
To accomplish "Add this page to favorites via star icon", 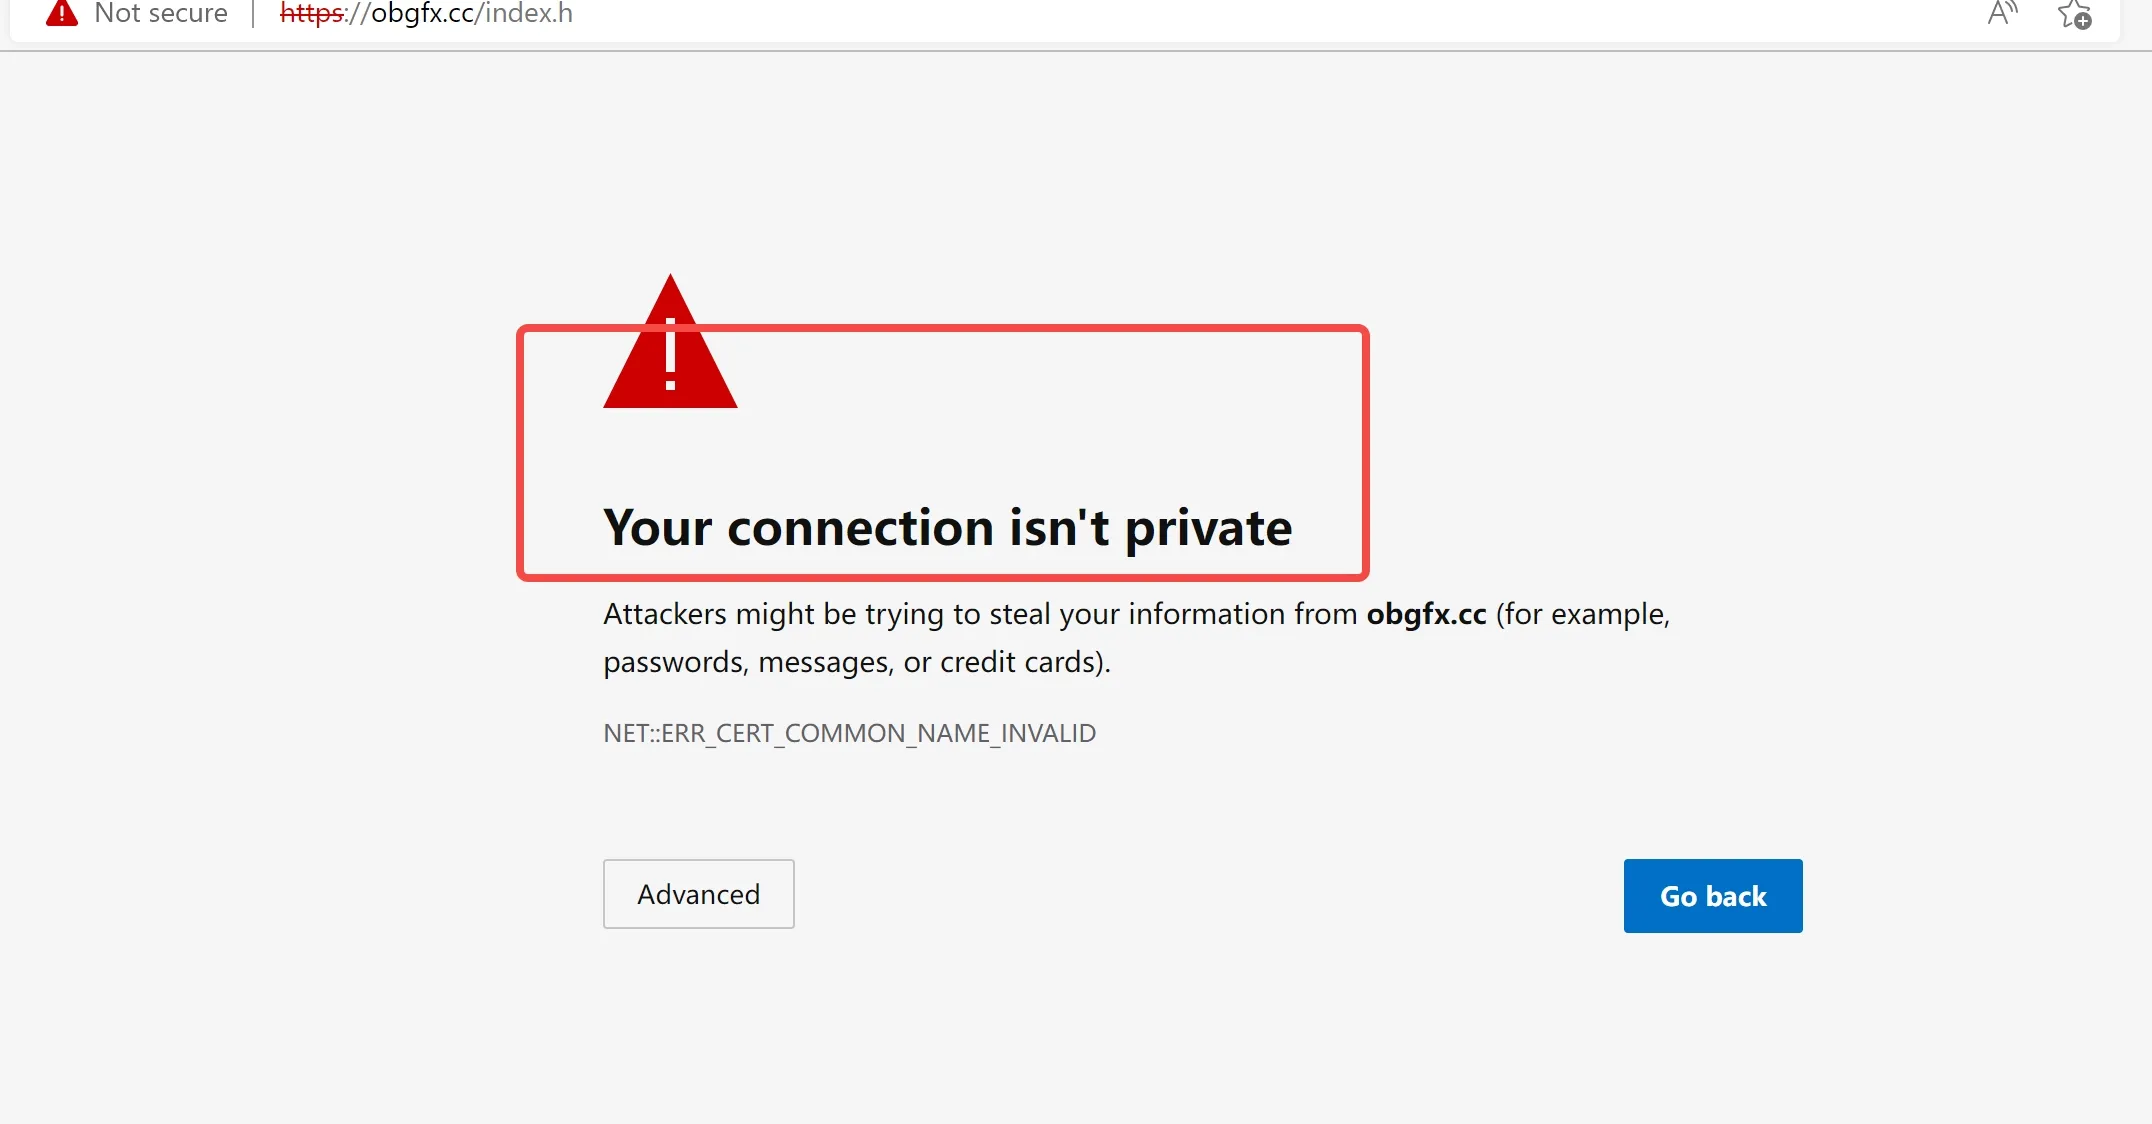I will click(x=2075, y=14).
